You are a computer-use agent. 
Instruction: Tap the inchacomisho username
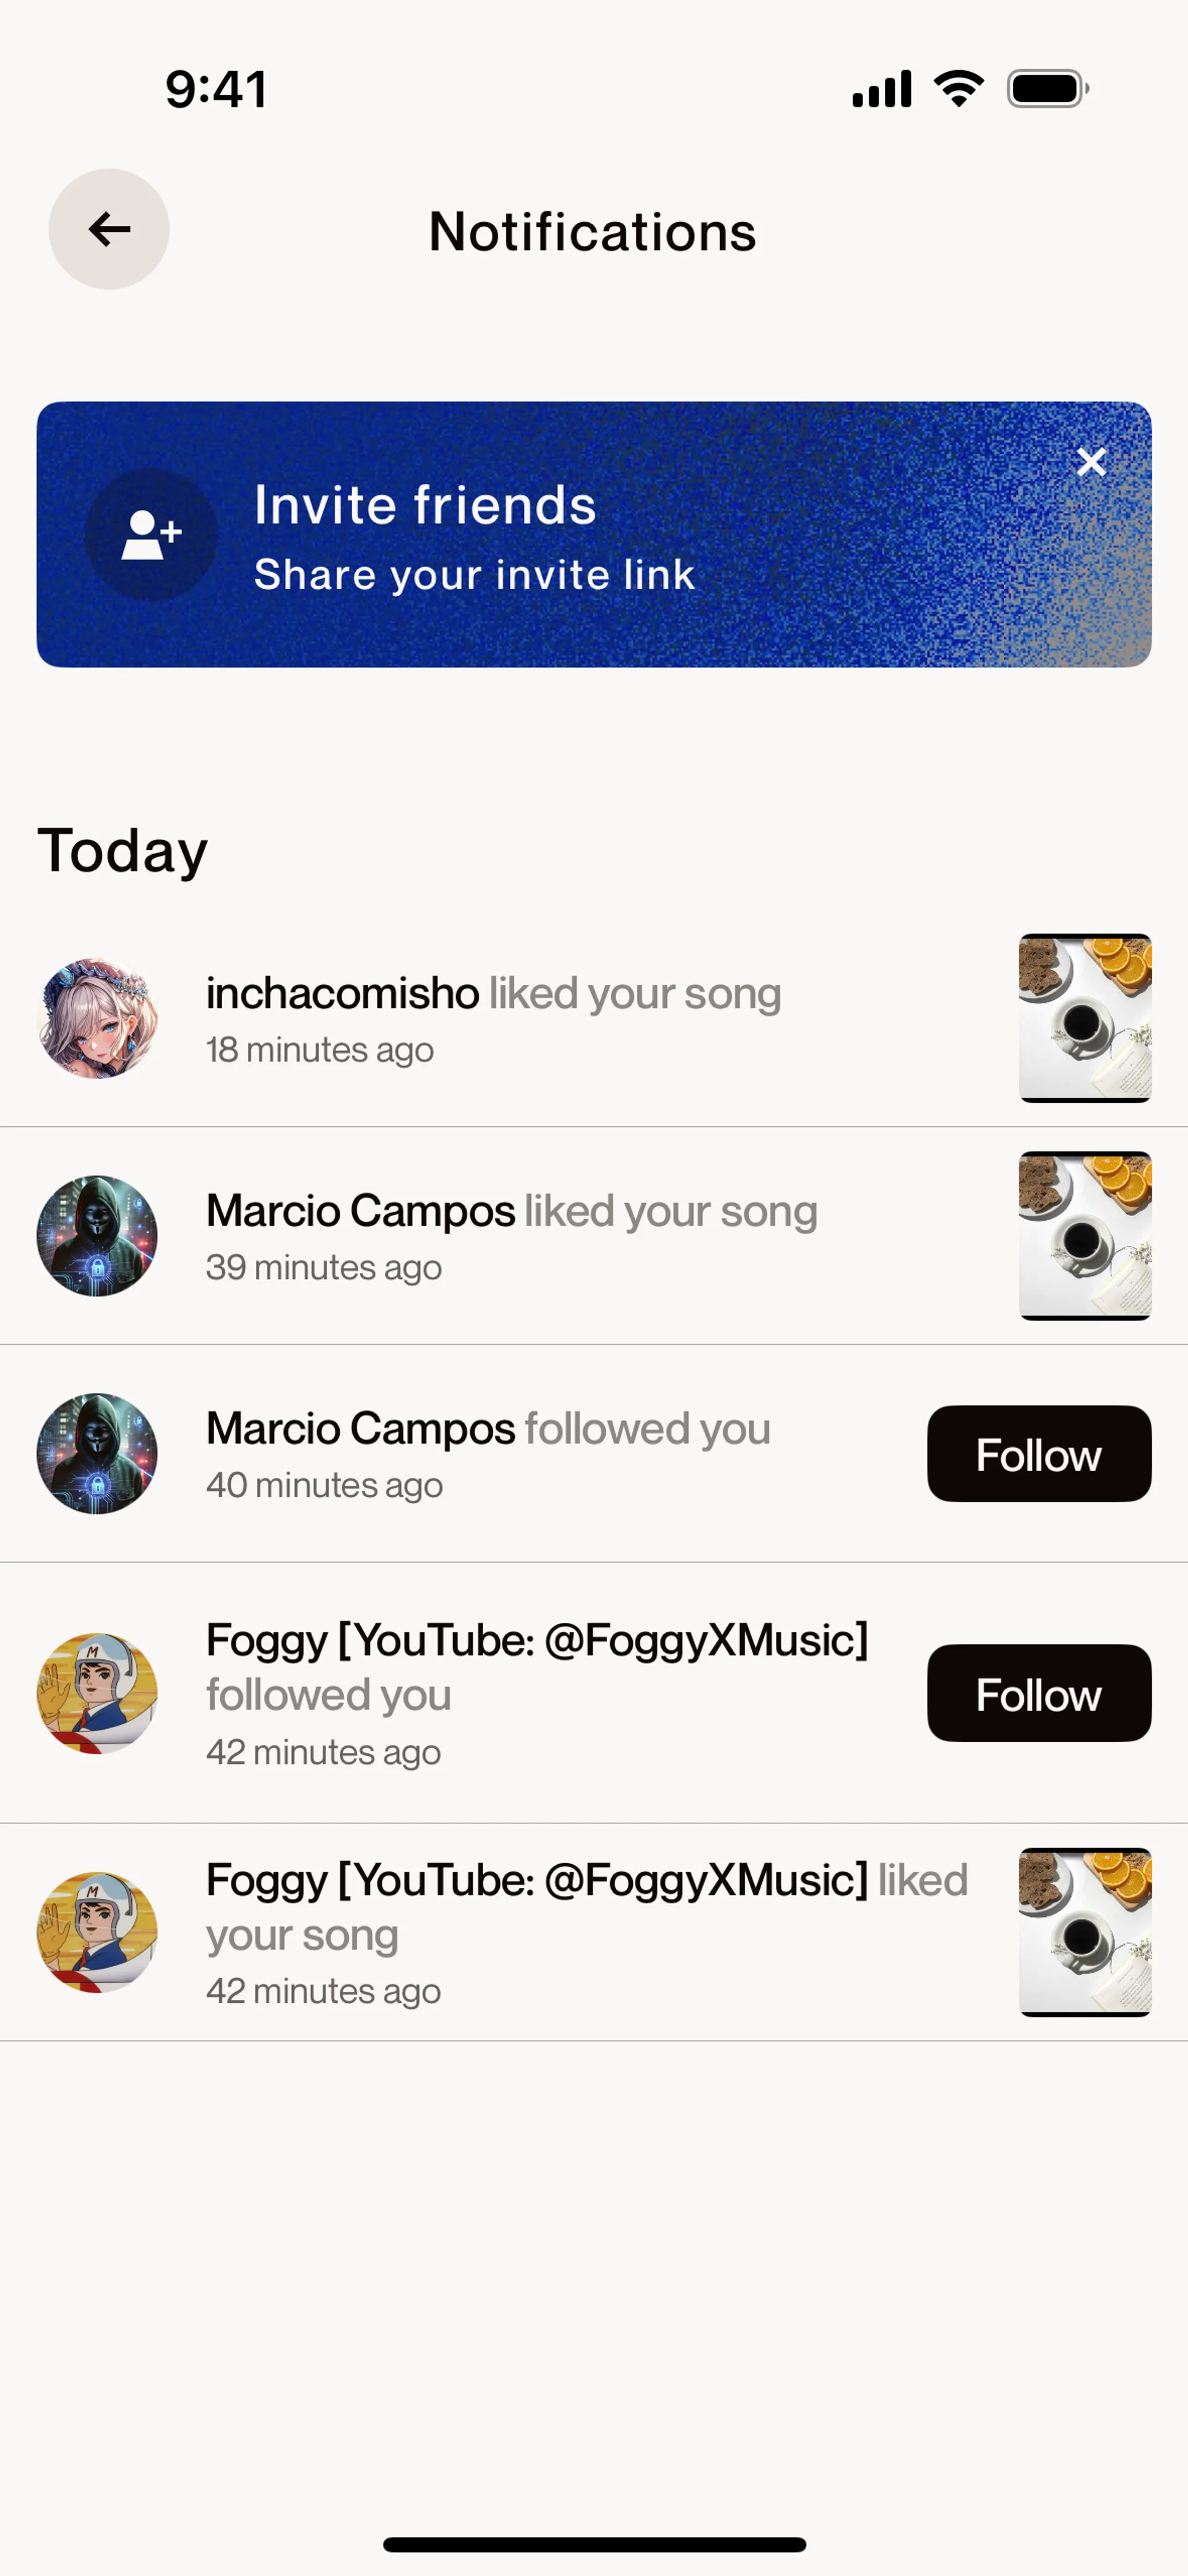click(342, 994)
